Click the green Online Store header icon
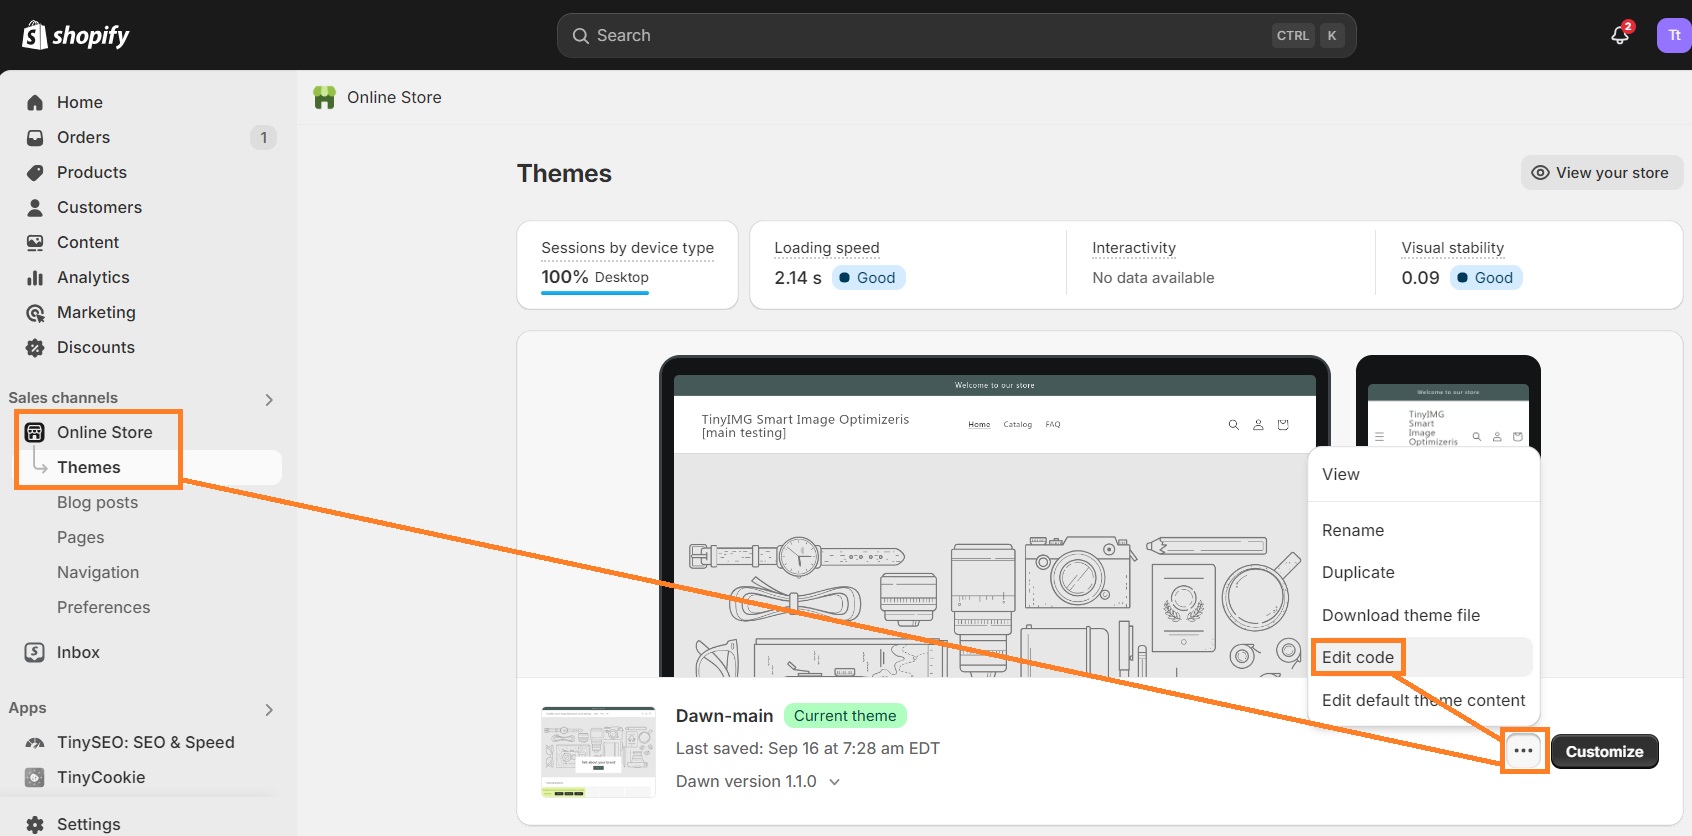Viewport: 1692px width, 836px height. click(x=324, y=97)
